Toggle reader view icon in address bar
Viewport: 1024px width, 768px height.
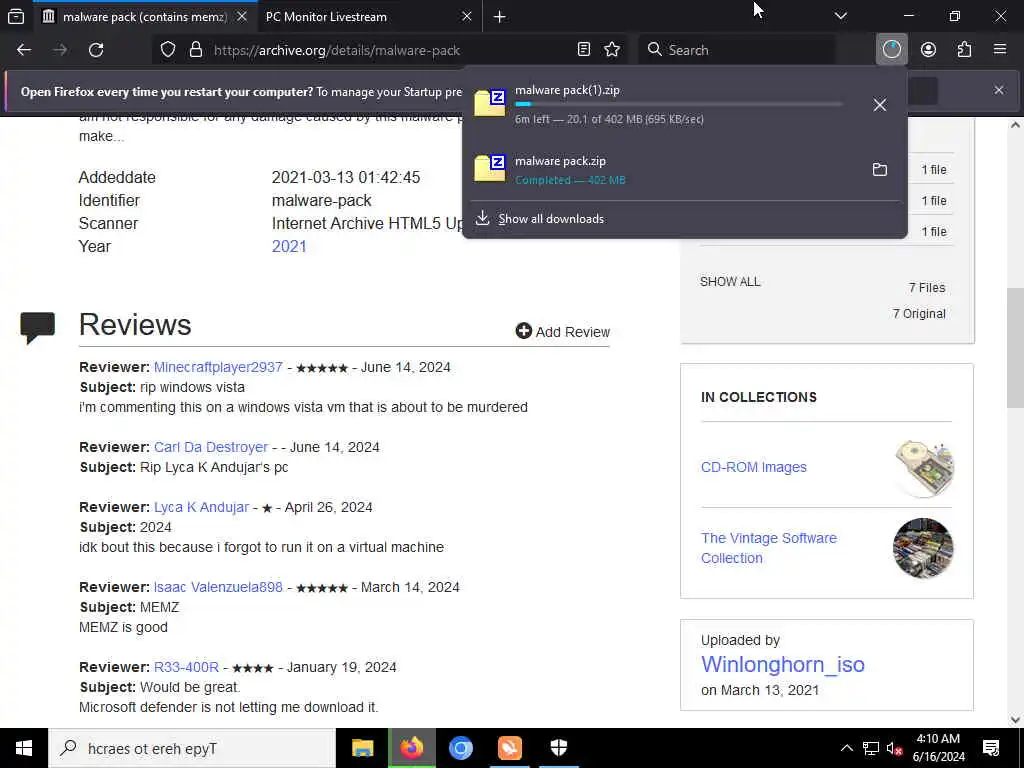[584, 50]
